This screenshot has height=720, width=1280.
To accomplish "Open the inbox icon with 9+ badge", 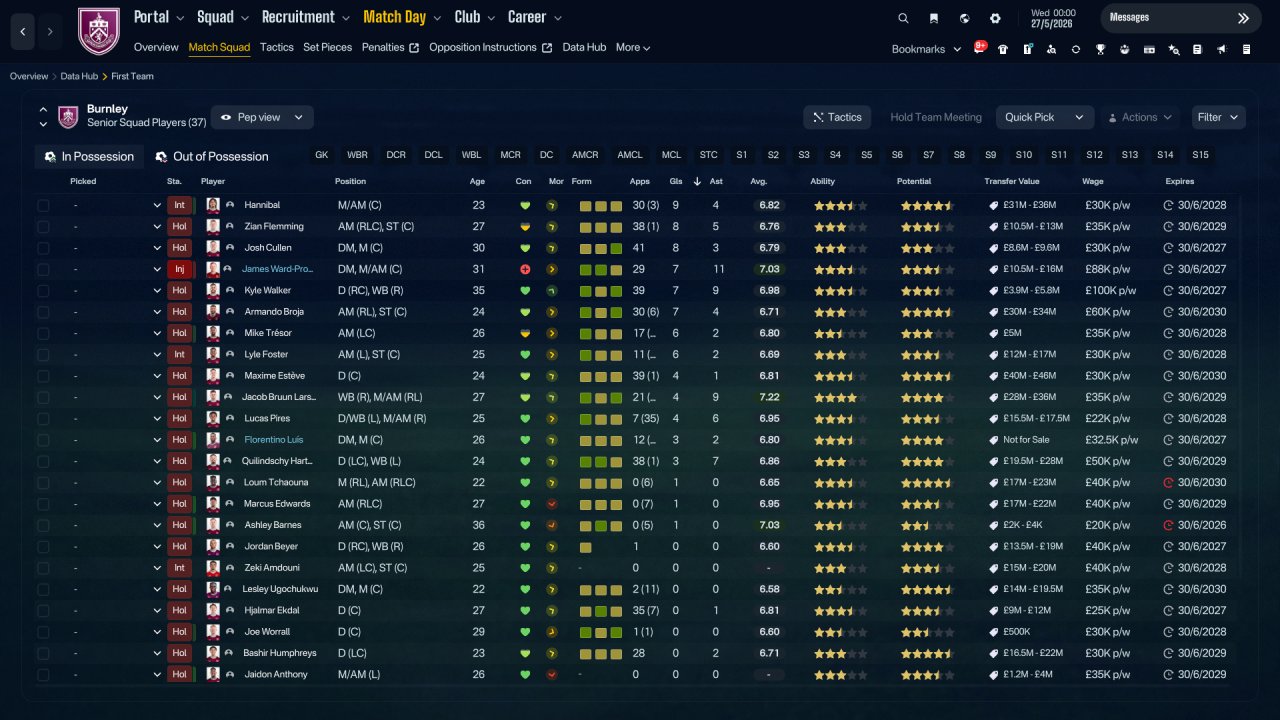I will (979, 48).
